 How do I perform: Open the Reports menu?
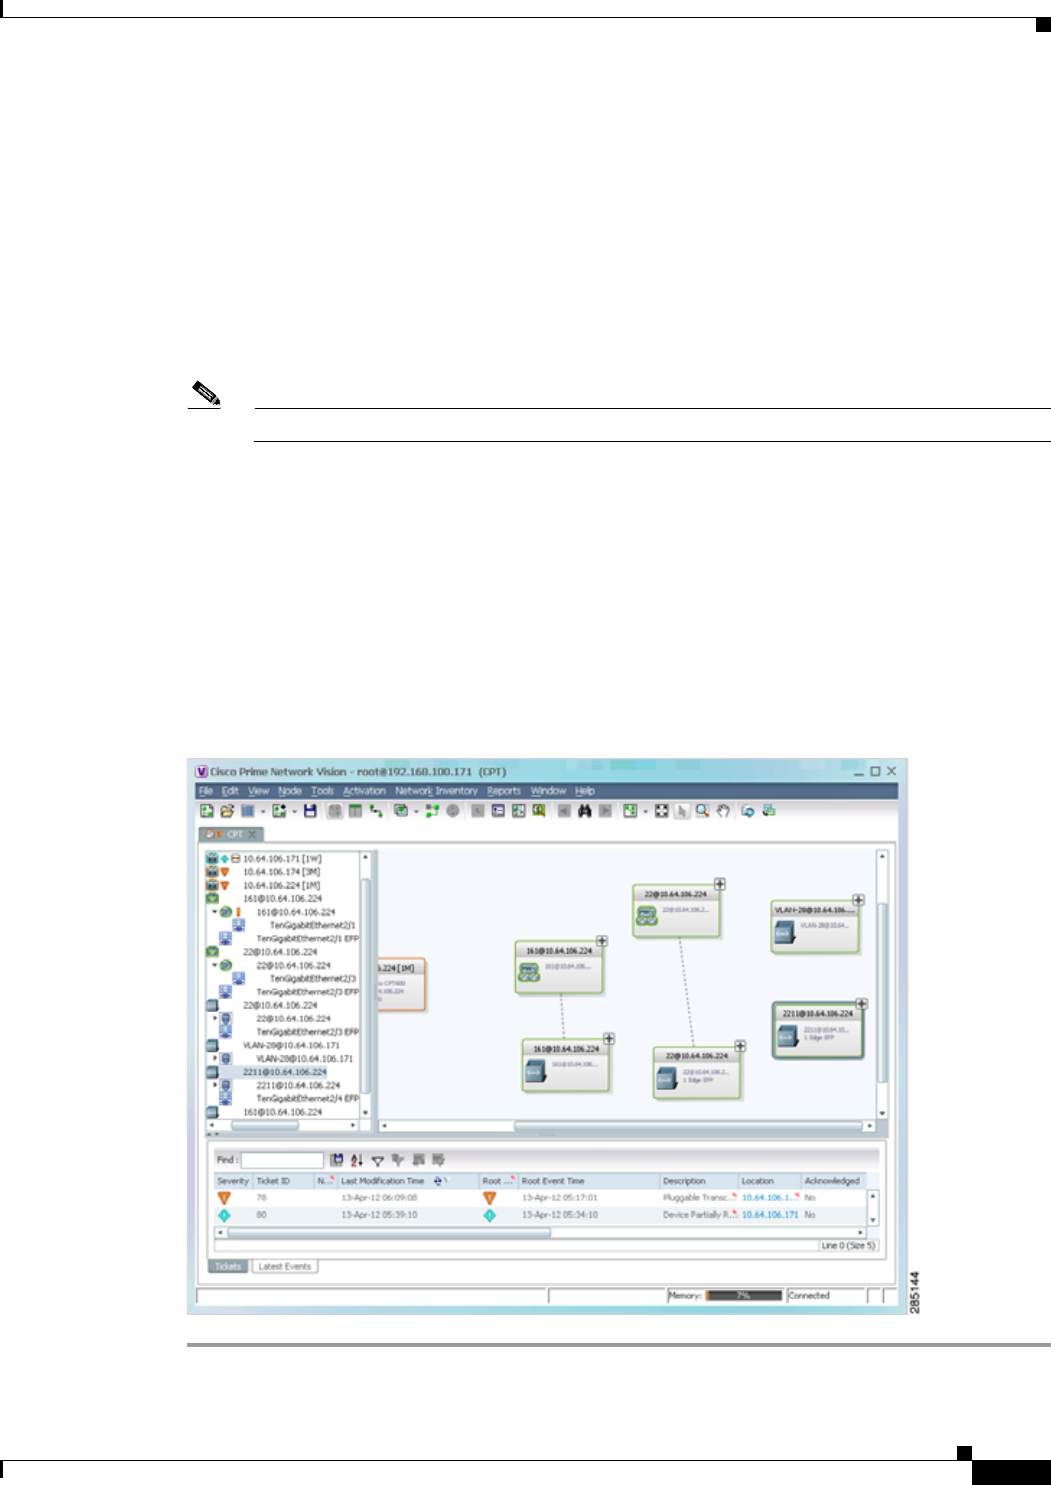504,791
